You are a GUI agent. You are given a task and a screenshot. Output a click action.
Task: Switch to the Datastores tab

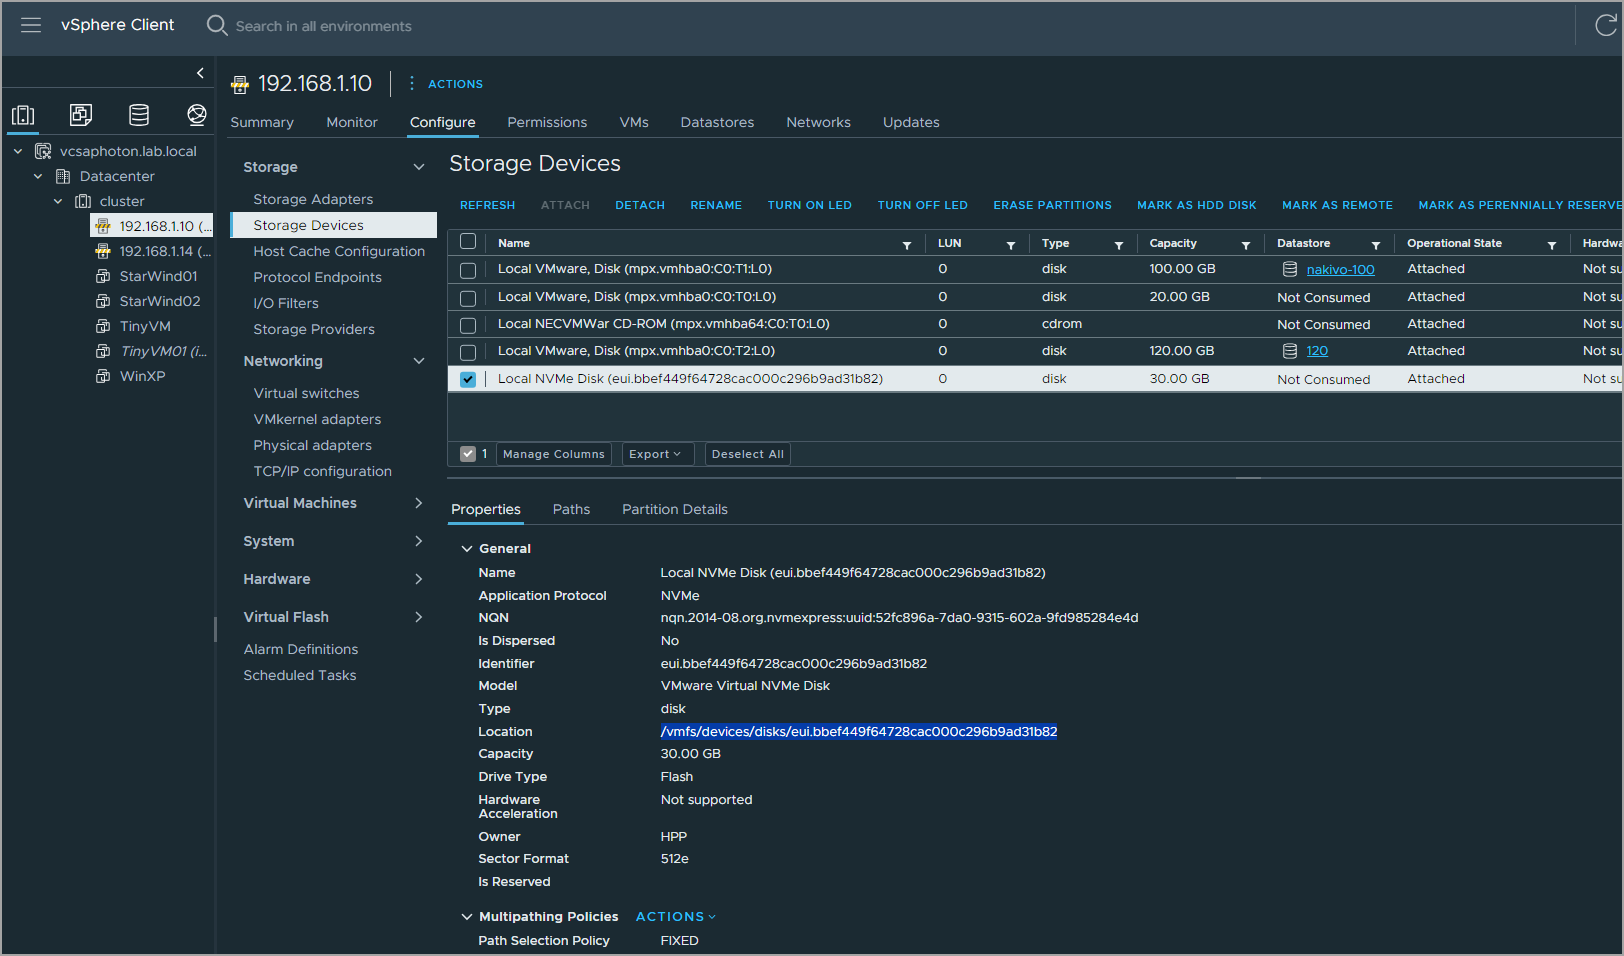click(x=717, y=122)
